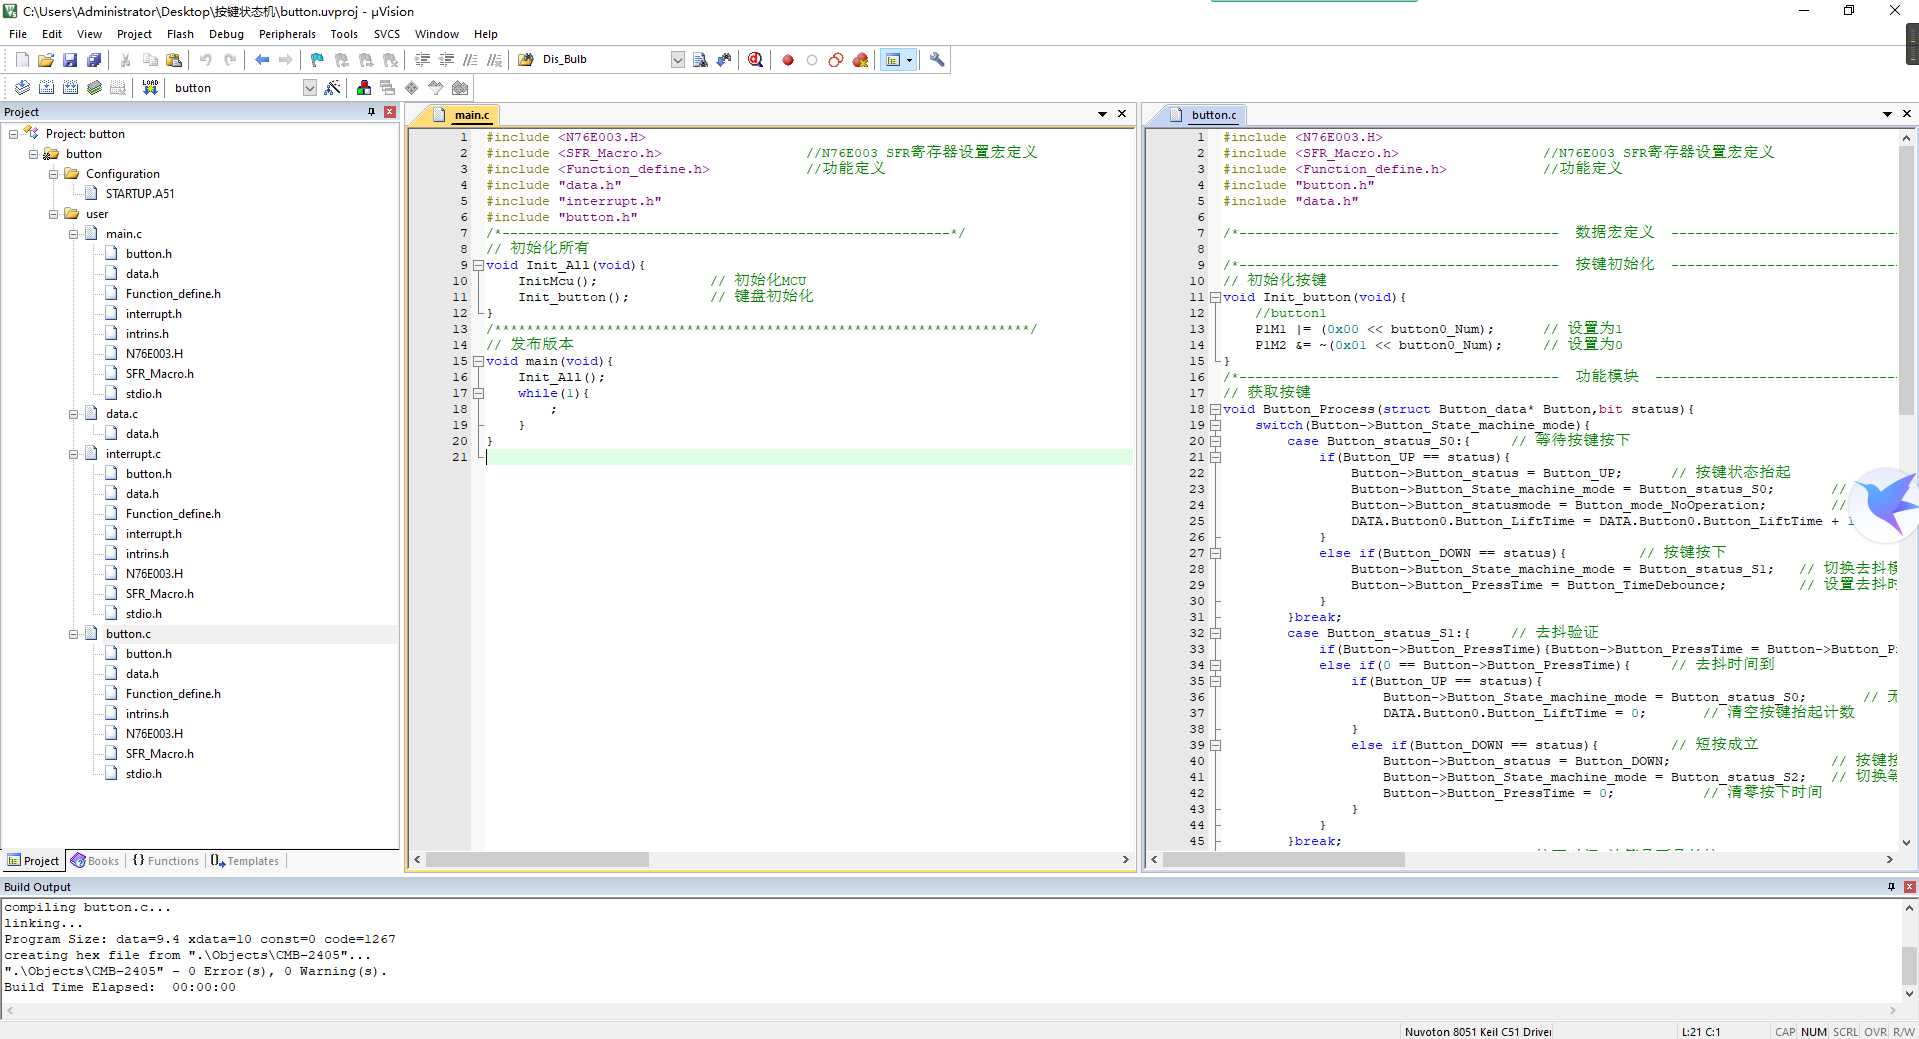Click main.c horizontal scrollbar thumb
Screen dimensions: 1919x1039
coord(537,860)
